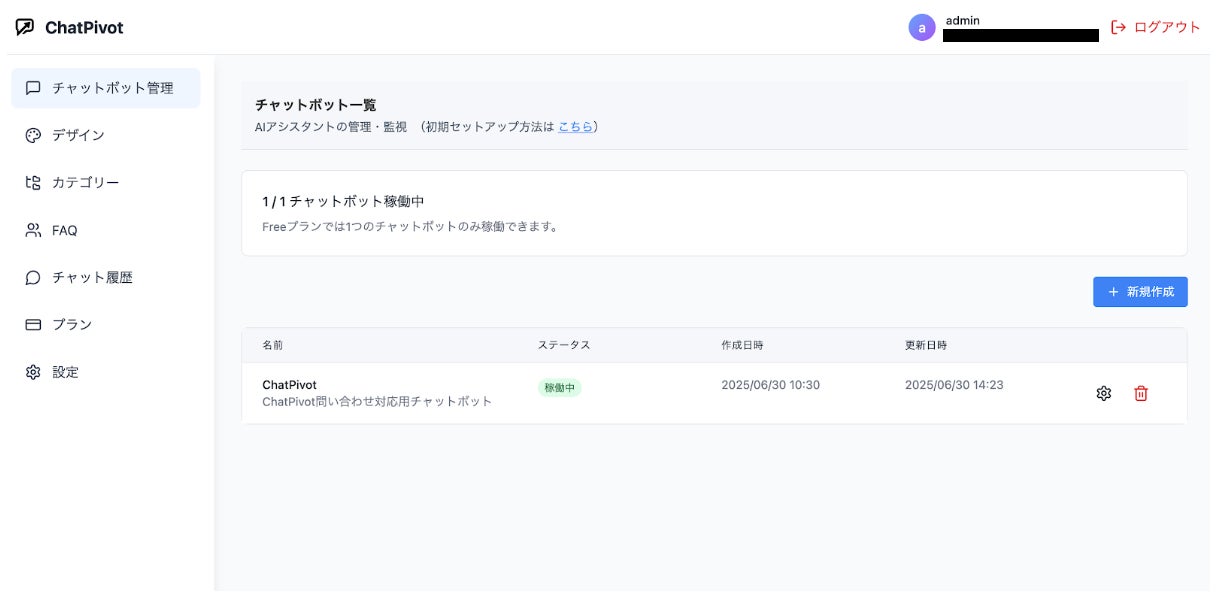Open the デザイン menu item
Screen dimensions: 1217x599
pyautogui.click(x=78, y=135)
